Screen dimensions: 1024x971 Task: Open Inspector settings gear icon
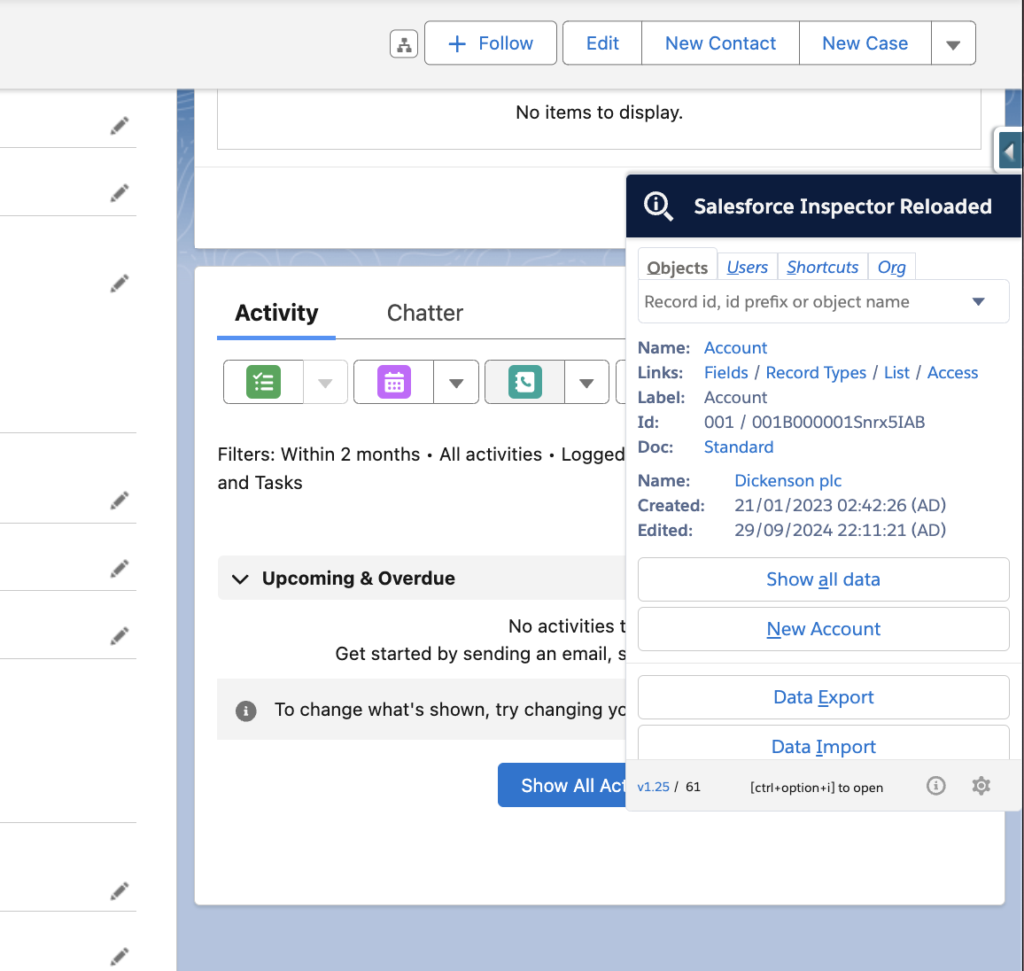pyautogui.click(x=981, y=786)
